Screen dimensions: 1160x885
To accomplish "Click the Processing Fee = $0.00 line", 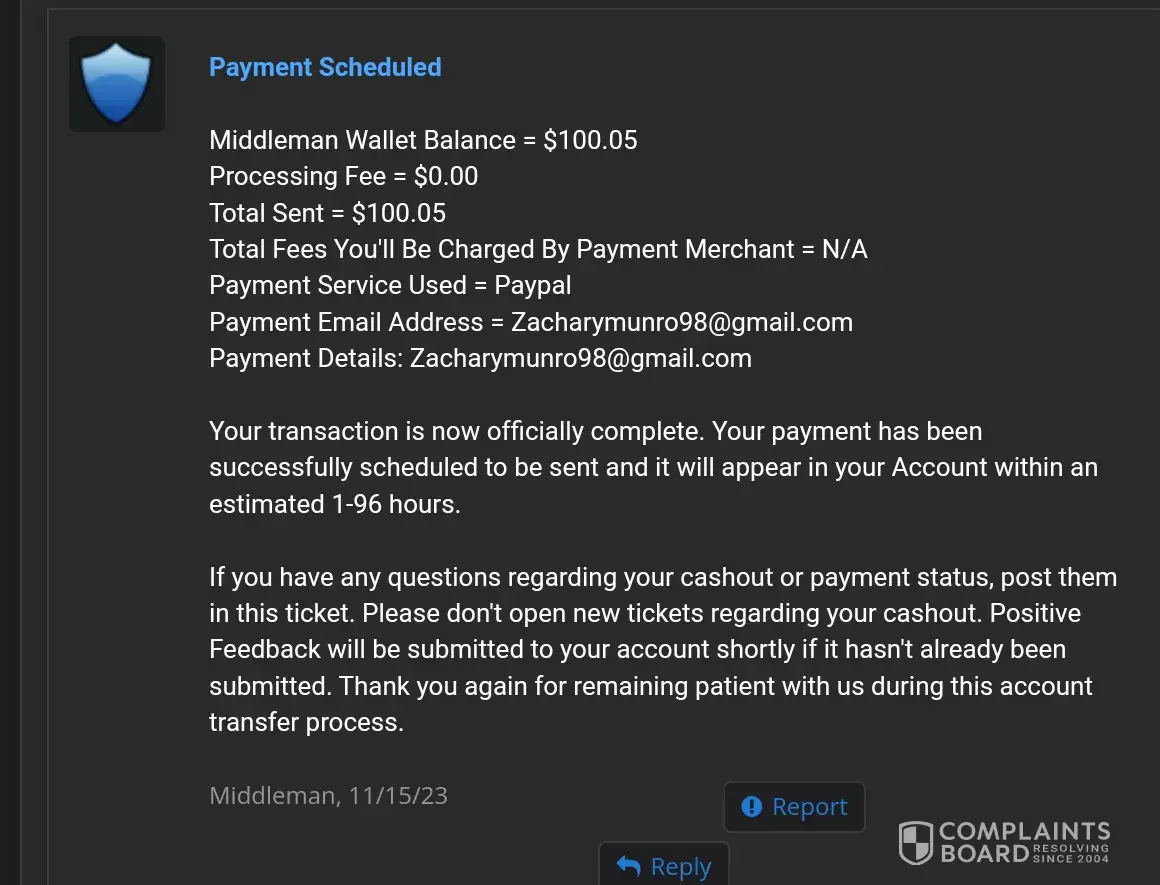I will (x=343, y=176).
